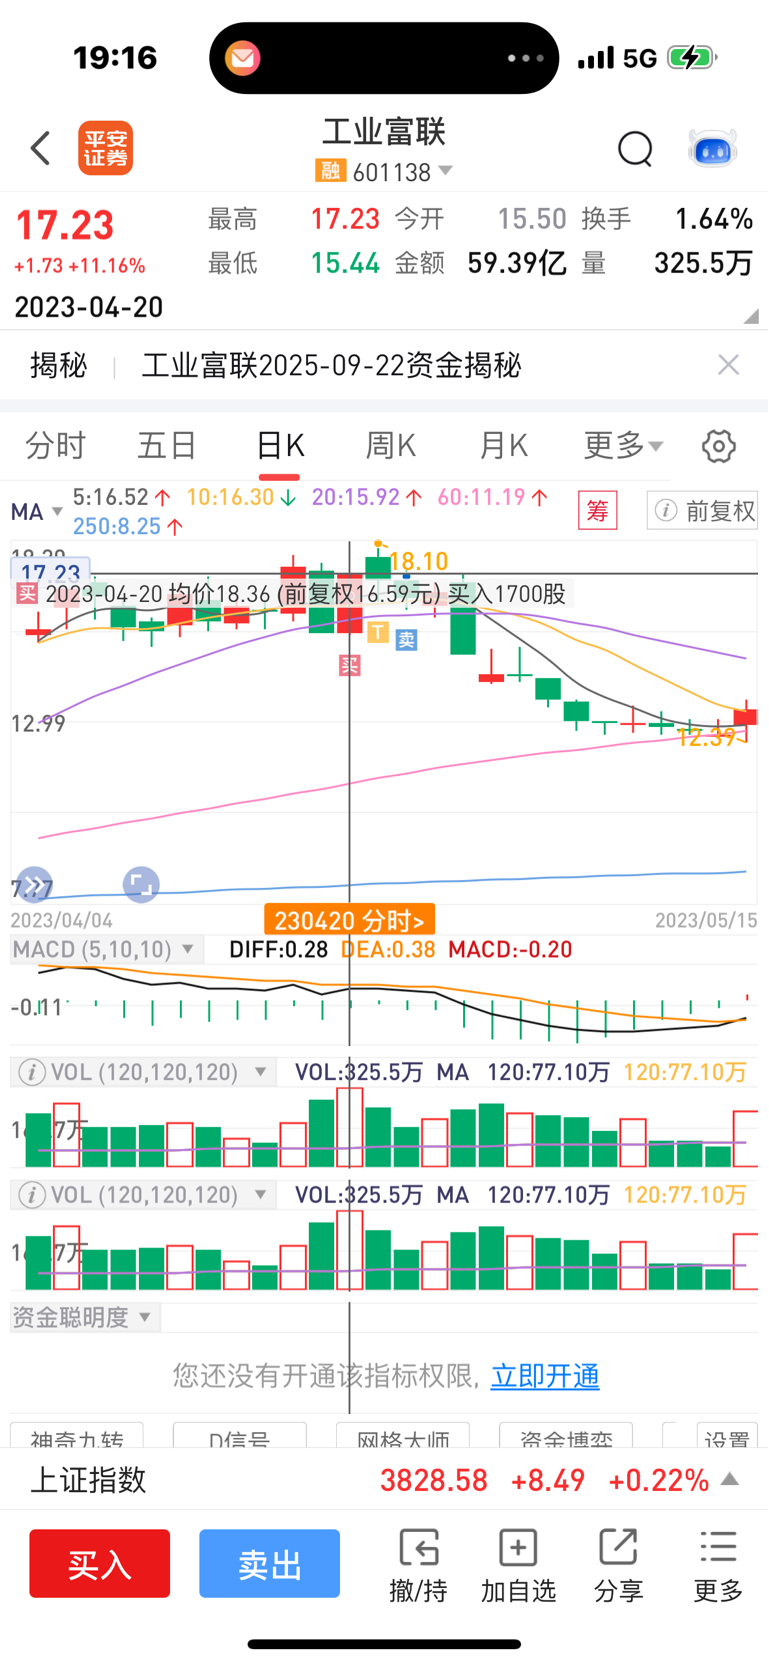The height and width of the screenshot is (1665, 769).
Task: Tap the 前复权 info icon
Action: [x=665, y=511]
